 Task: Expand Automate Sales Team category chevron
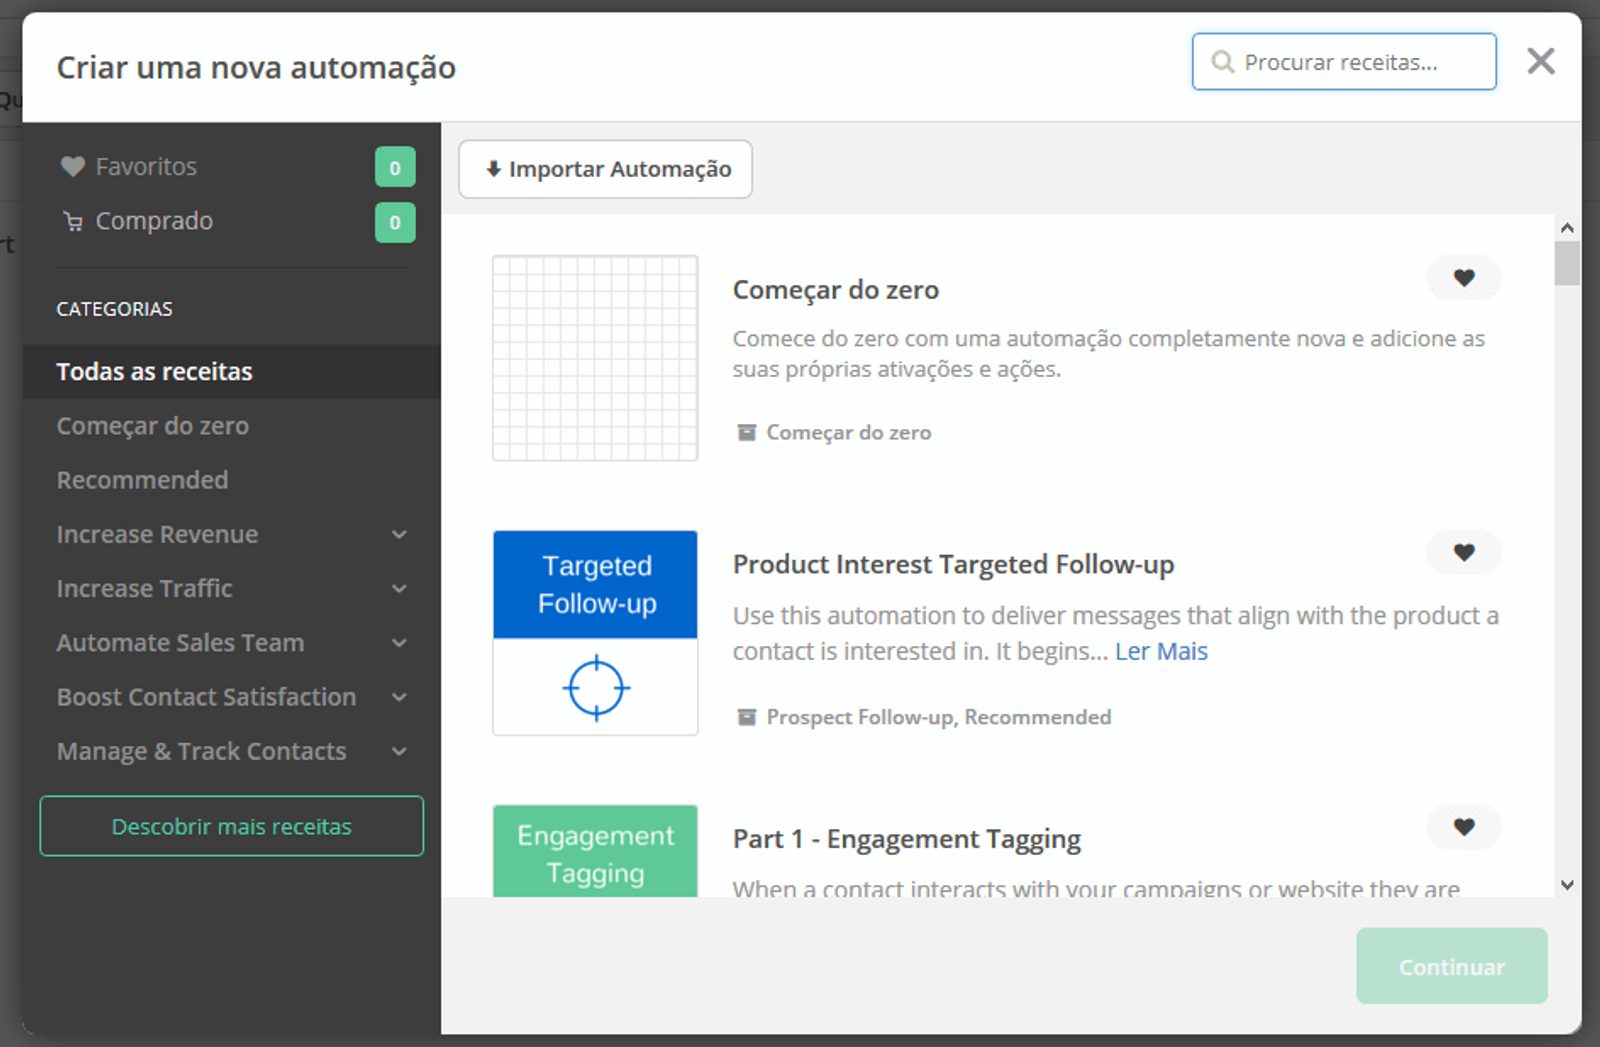point(399,643)
